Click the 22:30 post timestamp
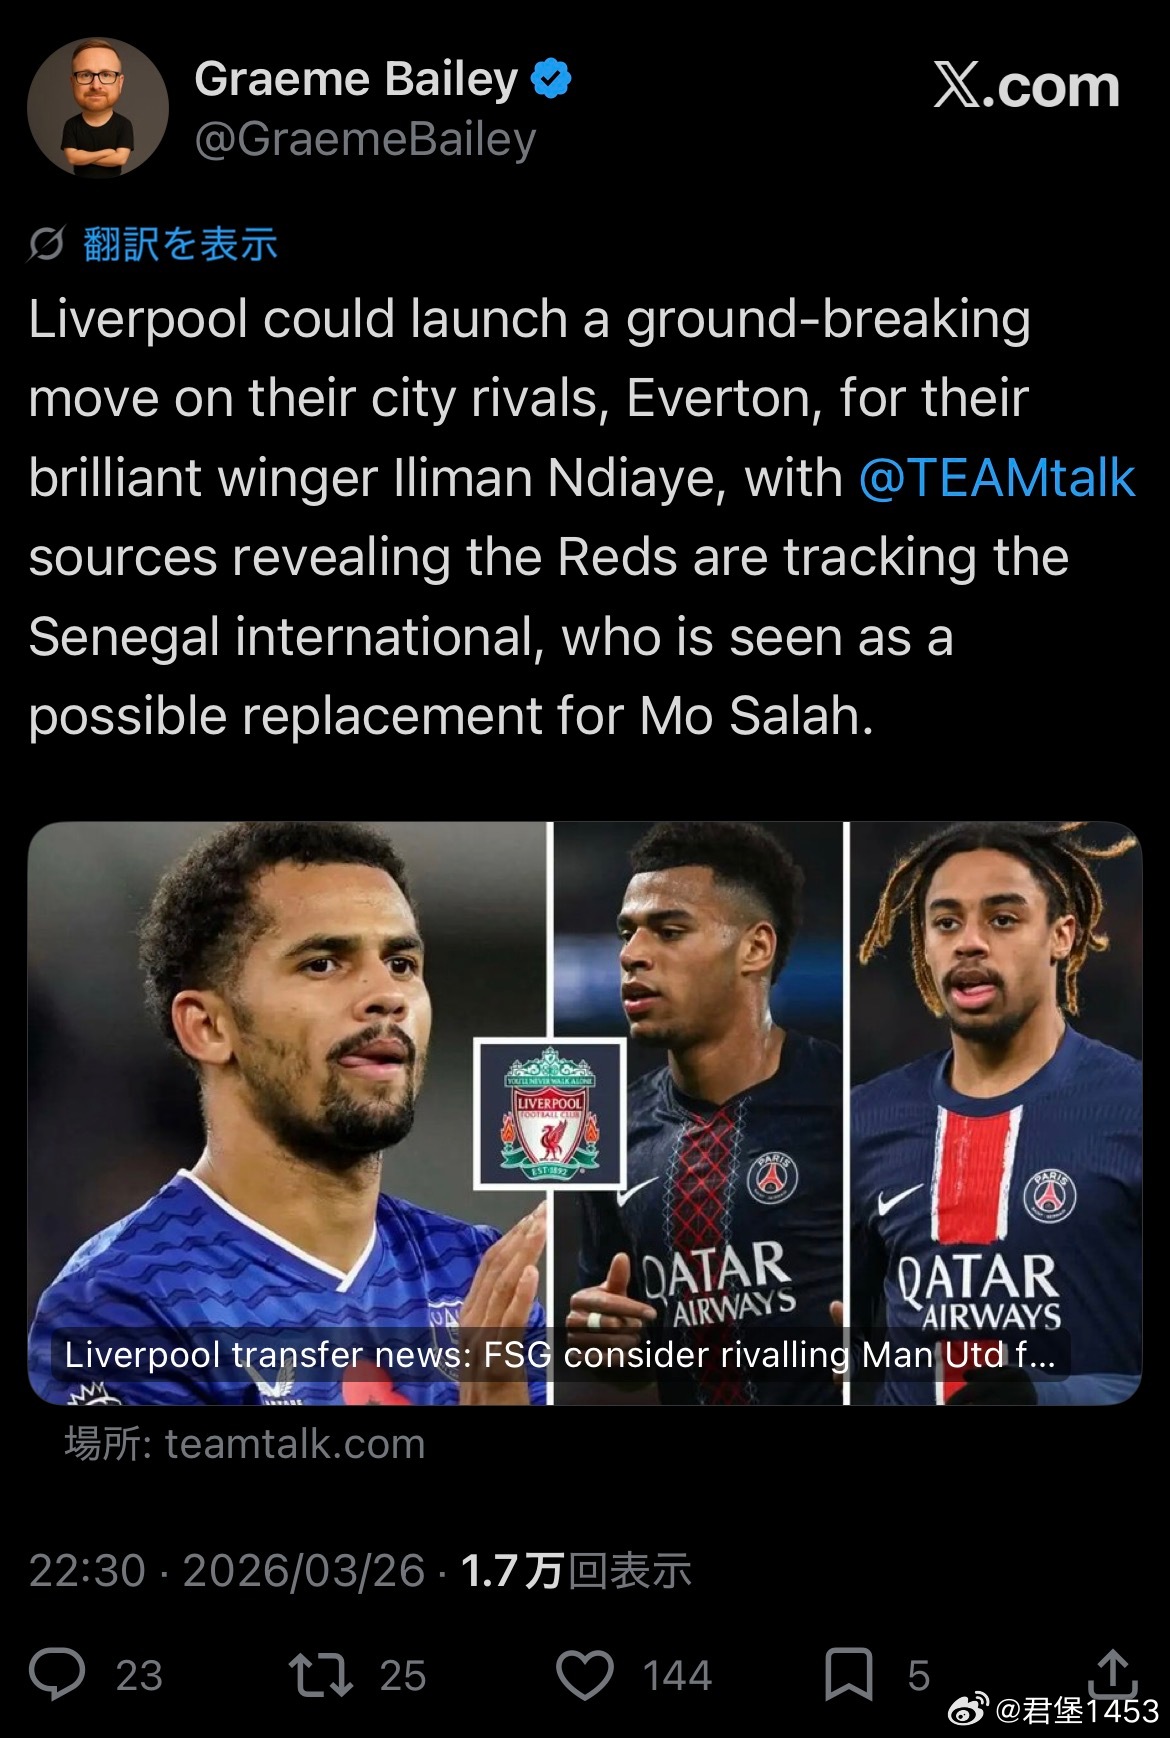Viewport: 1170px width, 1738px height. click(x=87, y=1571)
